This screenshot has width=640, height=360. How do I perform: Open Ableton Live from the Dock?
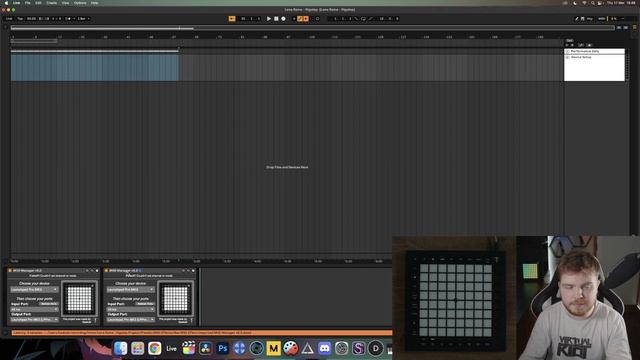(x=171, y=348)
